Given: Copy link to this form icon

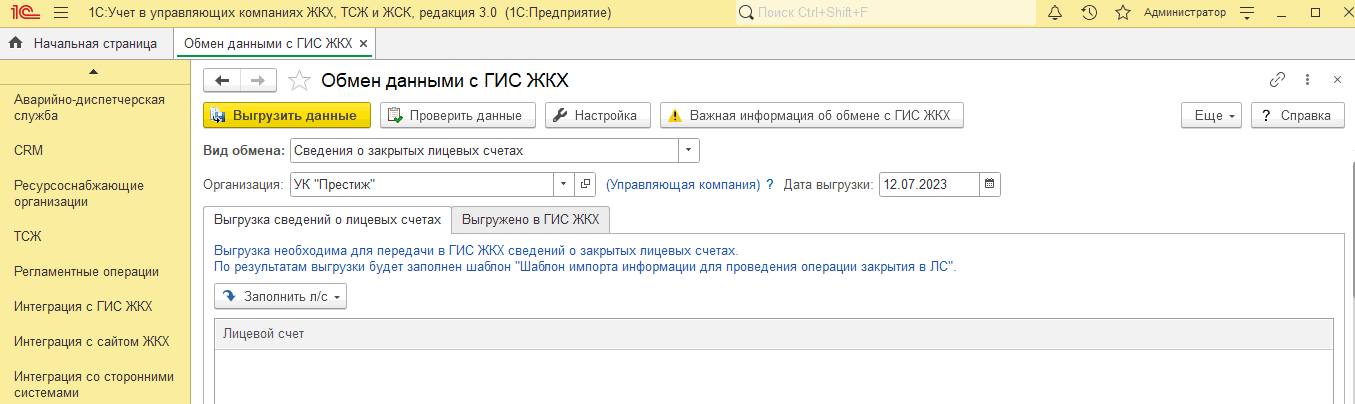Looking at the screenshot, I should (x=1277, y=80).
